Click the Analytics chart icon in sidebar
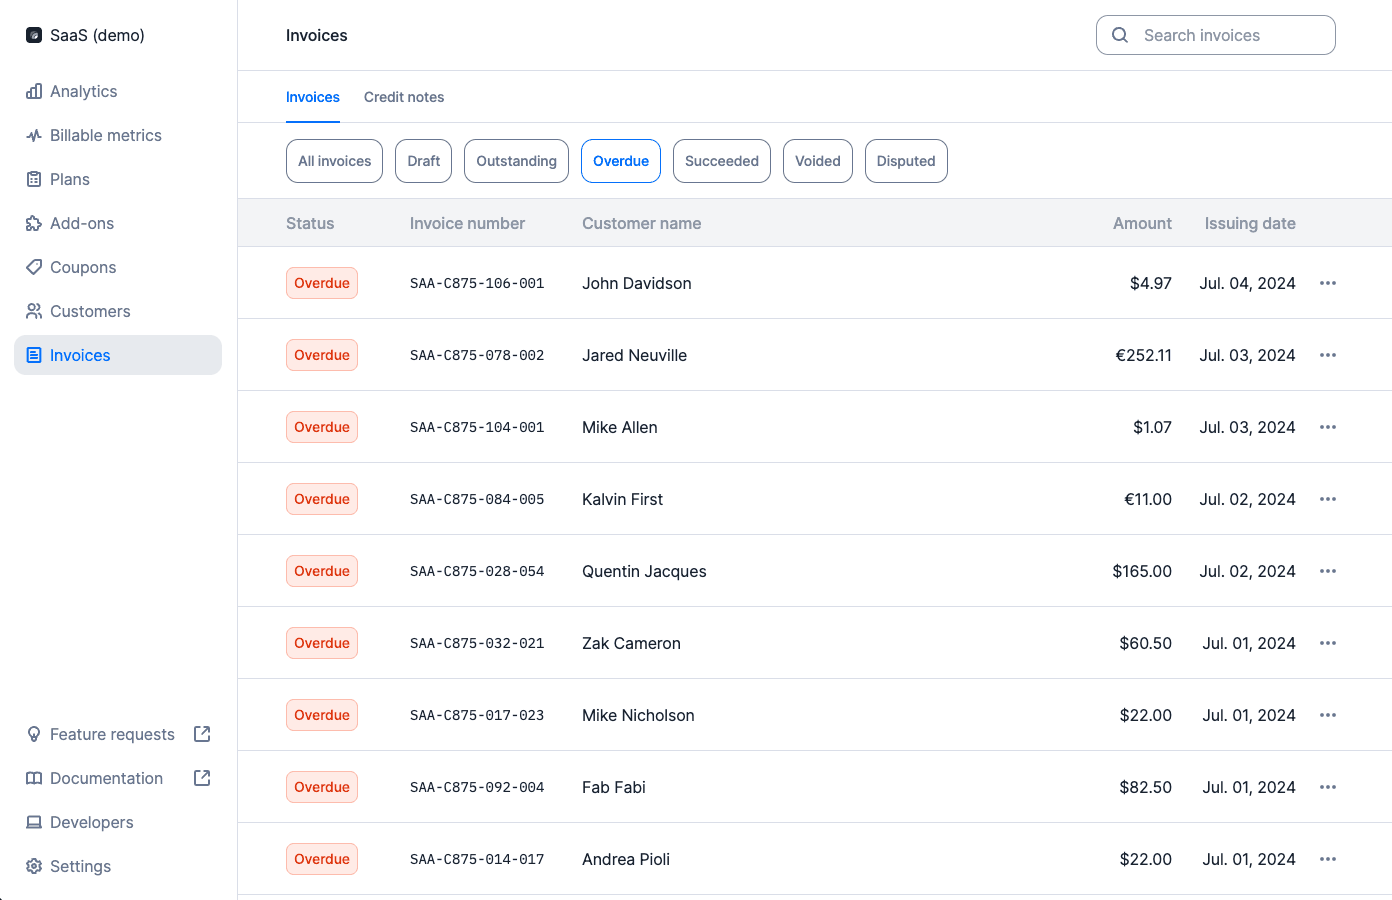1392x900 pixels. [34, 91]
